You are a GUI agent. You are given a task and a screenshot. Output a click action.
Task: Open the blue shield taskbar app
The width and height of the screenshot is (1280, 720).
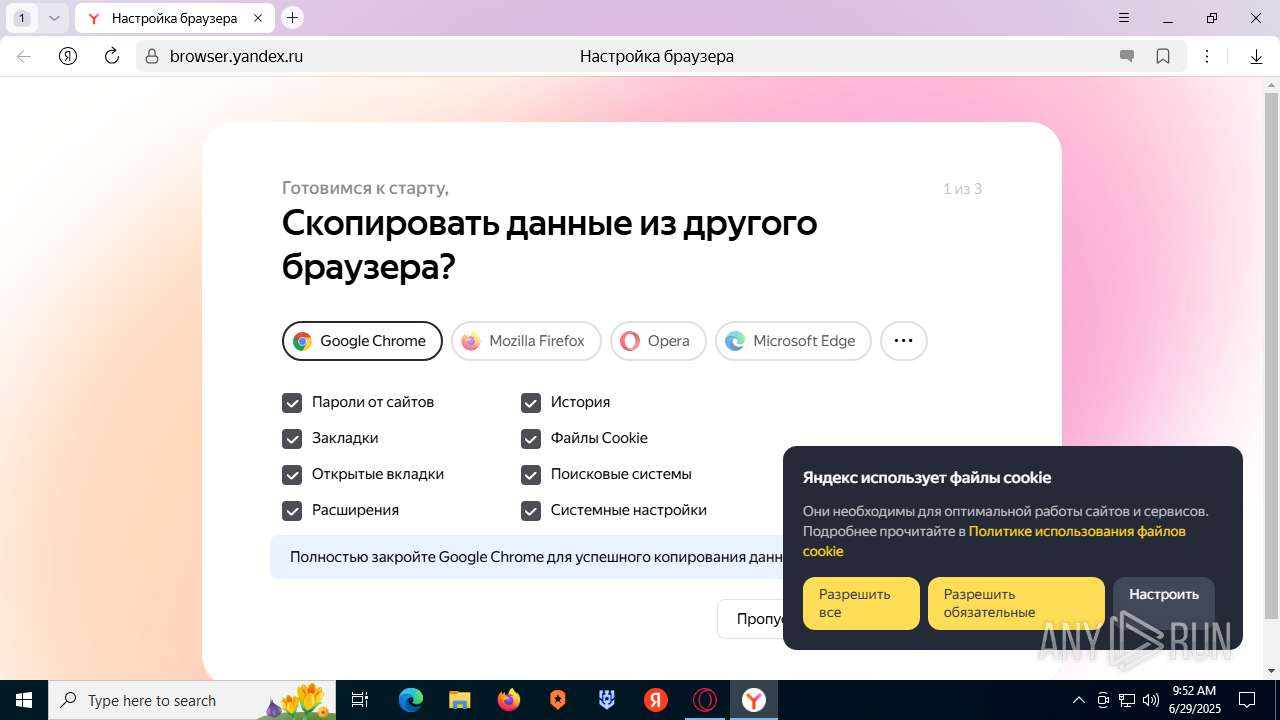point(607,700)
